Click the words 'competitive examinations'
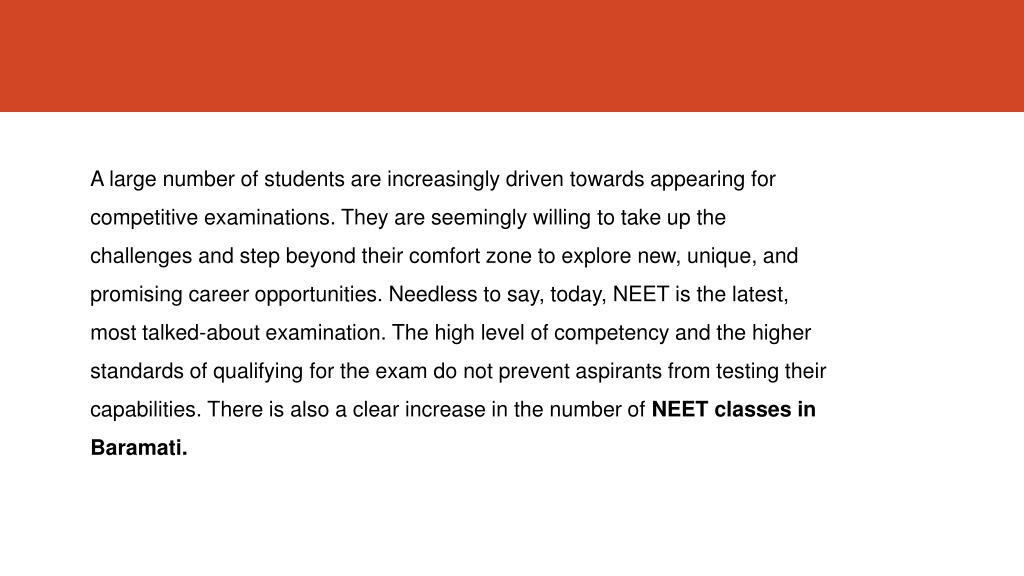The width and height of the screenshot is (1024, 576). click(x=210, y=218)
